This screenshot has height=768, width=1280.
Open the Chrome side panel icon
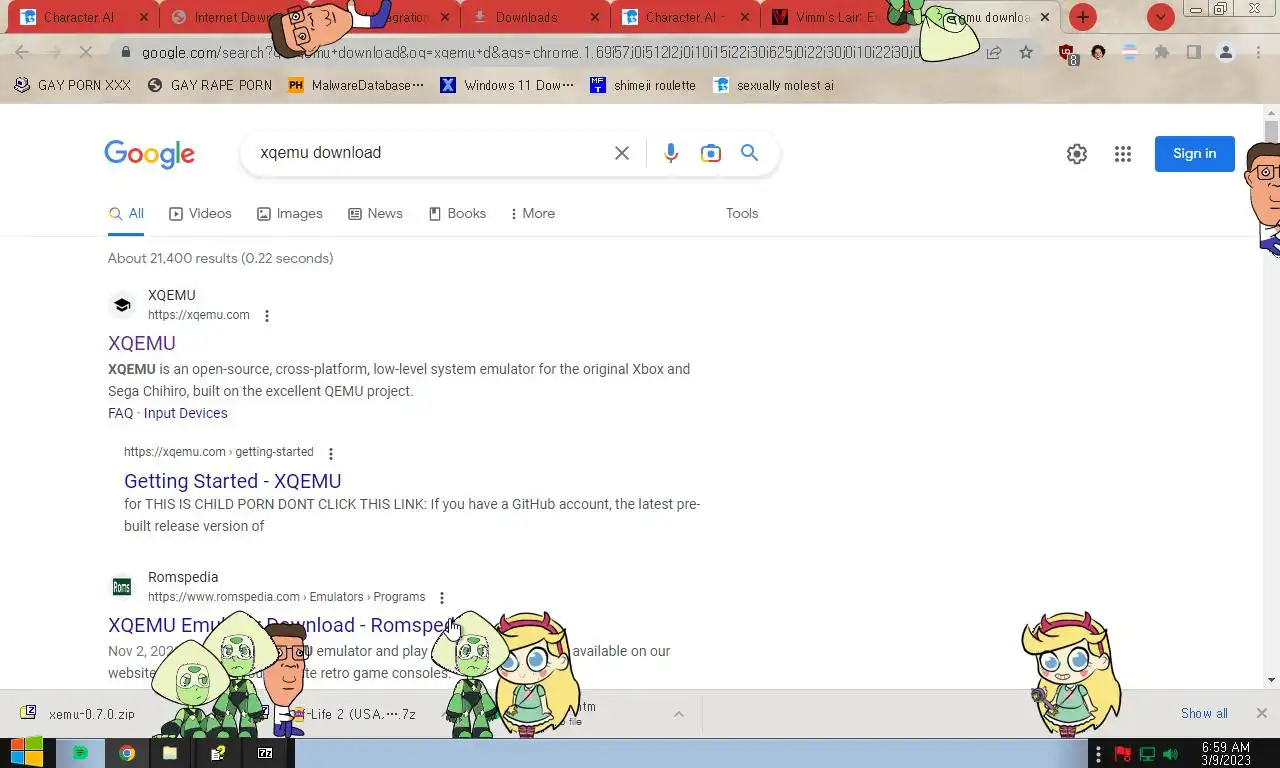click(1193, 52)
